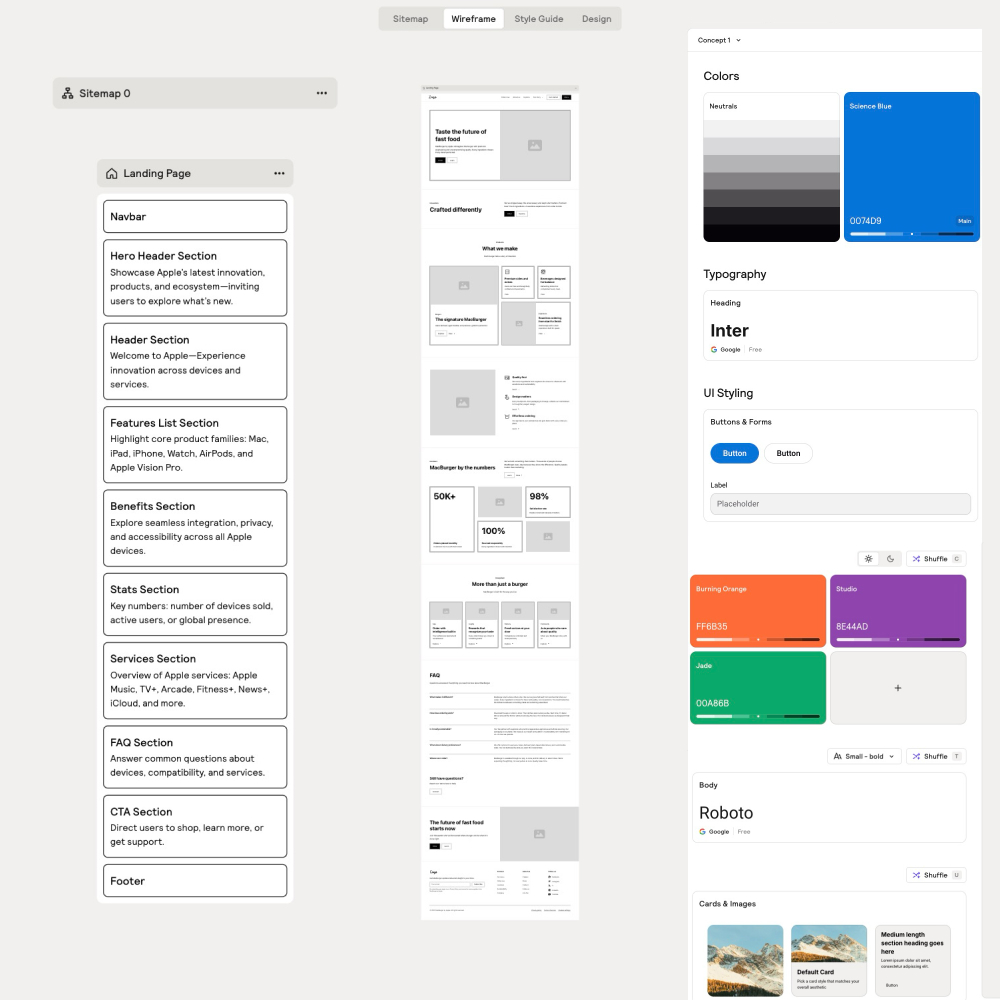Screen dimensions: 1000x1000
Task: Click the full mountain image card sample
Action: (x=745, y=960)
